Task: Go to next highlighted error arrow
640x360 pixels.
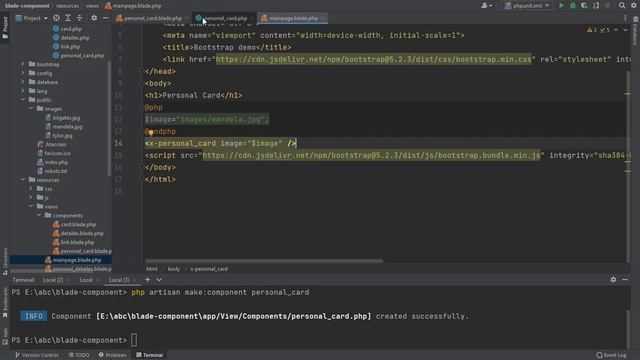Action: (625, 30)
